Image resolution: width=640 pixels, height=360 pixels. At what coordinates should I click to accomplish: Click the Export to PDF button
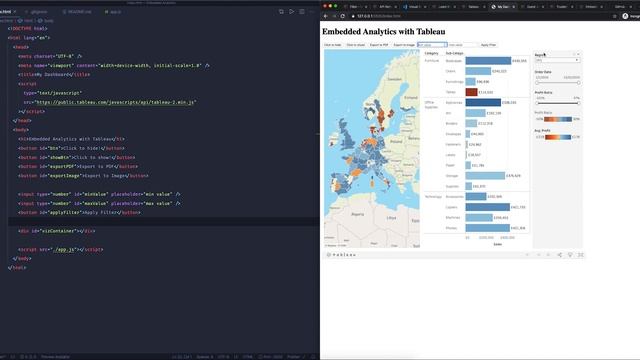pyautogui.click(x=379, y=45)
